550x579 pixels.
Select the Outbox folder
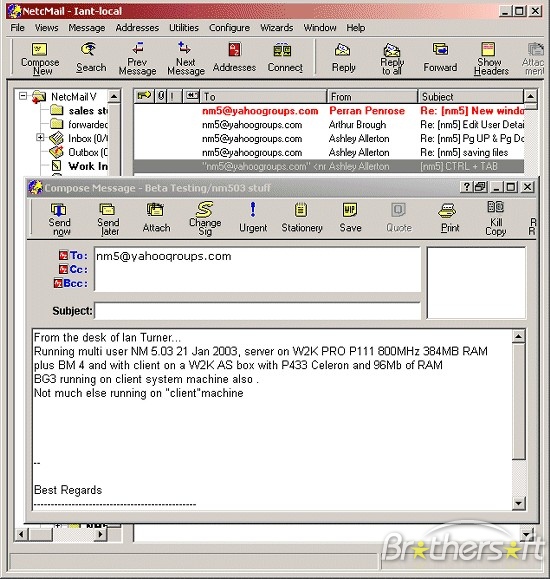tap(79, 152)
